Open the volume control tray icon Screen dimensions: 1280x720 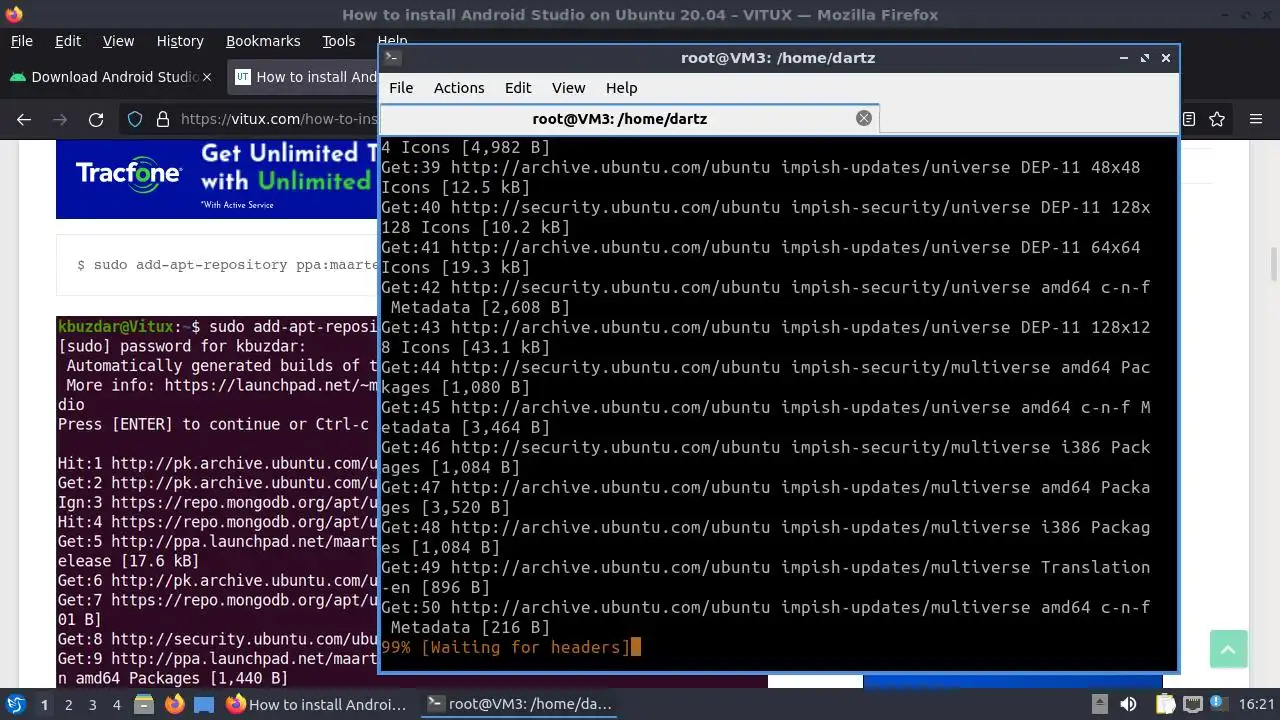[1127, 704]
